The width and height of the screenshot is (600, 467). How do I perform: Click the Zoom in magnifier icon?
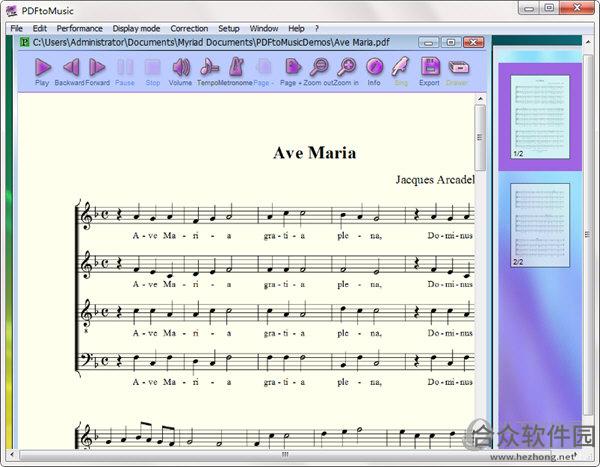pos(347,67)
